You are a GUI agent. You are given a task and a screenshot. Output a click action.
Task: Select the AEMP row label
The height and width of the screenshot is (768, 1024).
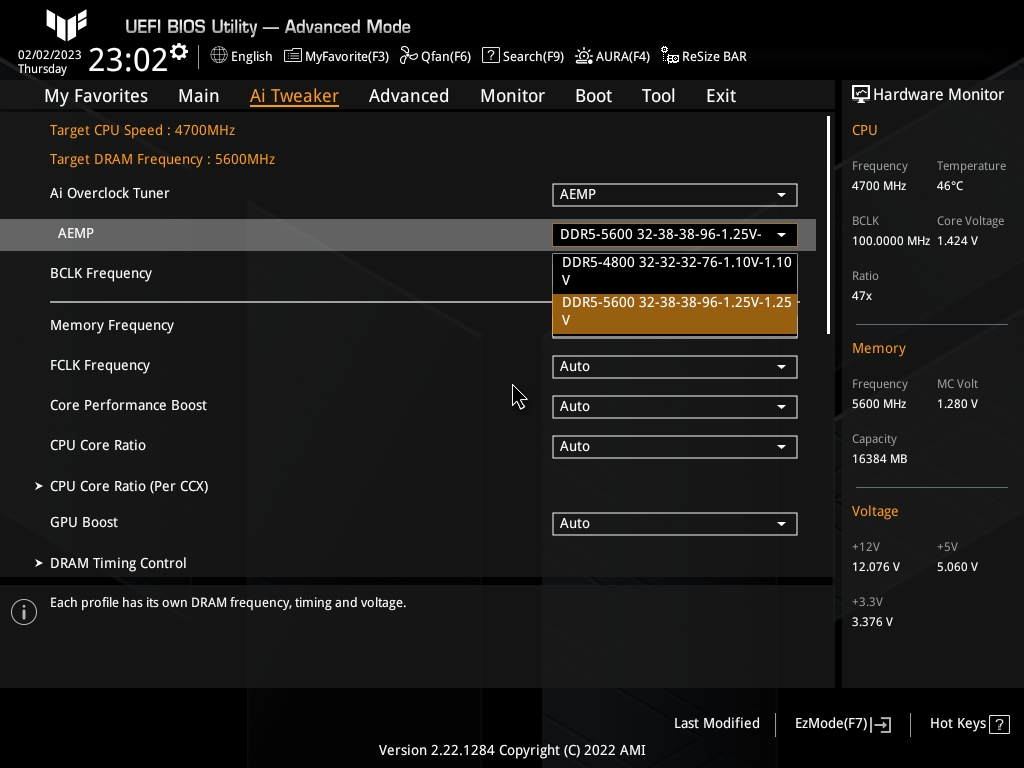(76, 233)
